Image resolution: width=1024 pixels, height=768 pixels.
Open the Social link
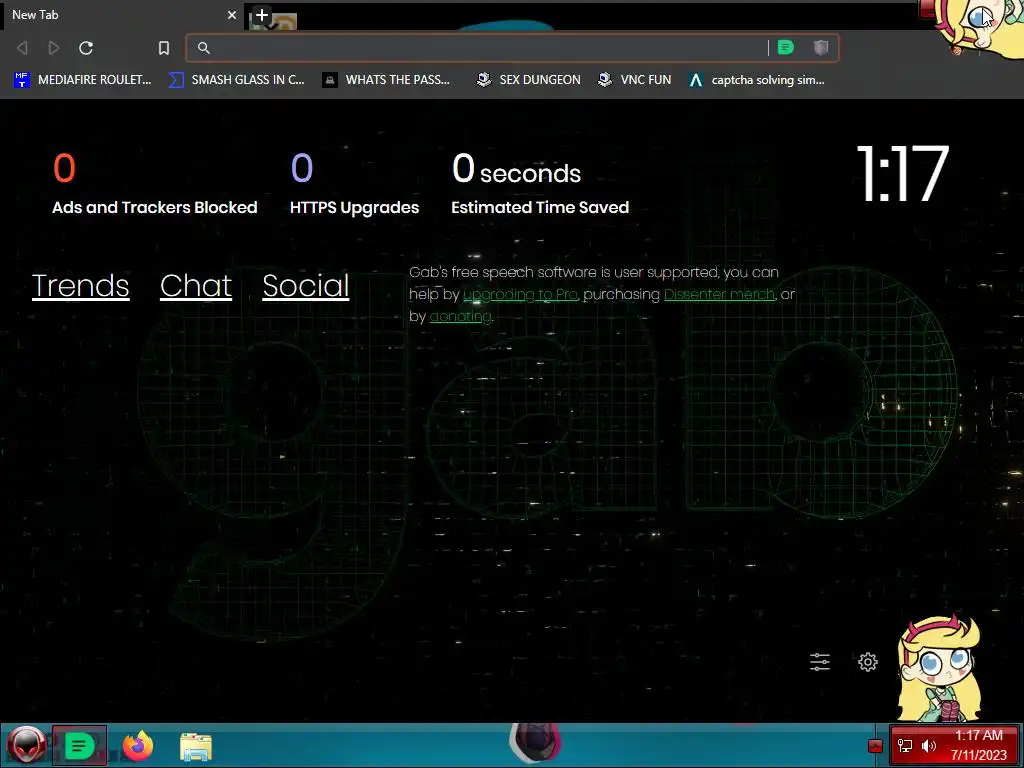(x=306, y=285)
